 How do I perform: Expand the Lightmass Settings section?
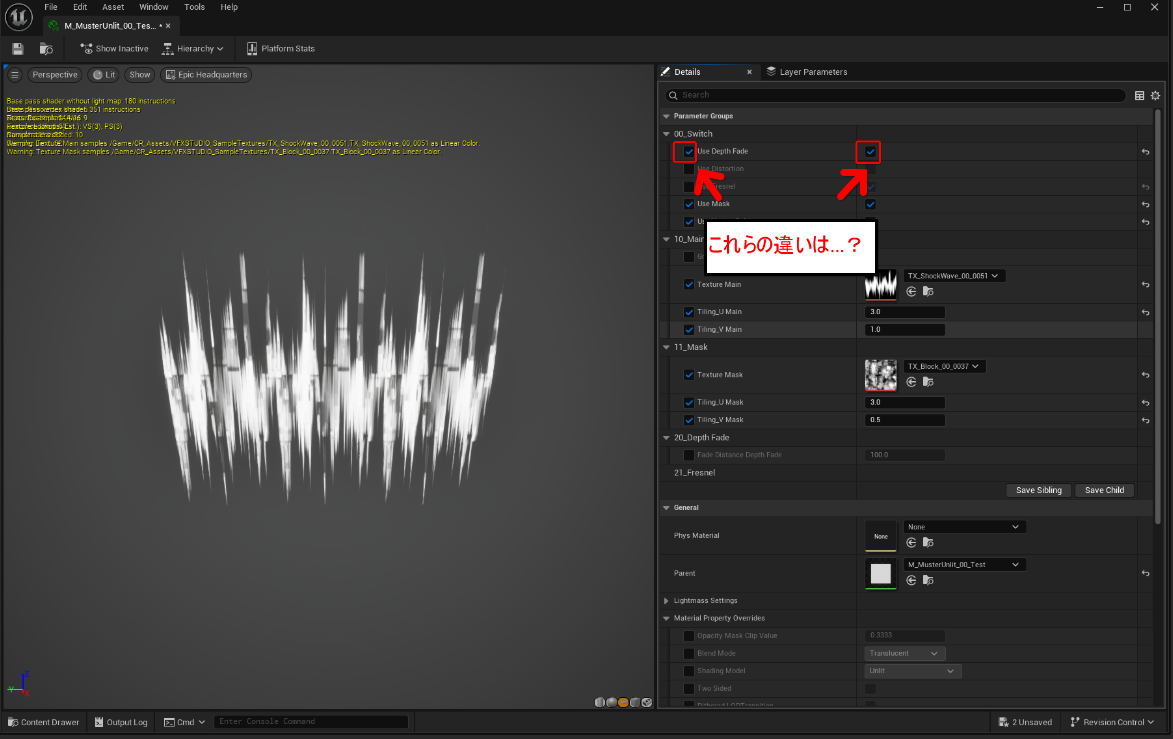point(667,601)
